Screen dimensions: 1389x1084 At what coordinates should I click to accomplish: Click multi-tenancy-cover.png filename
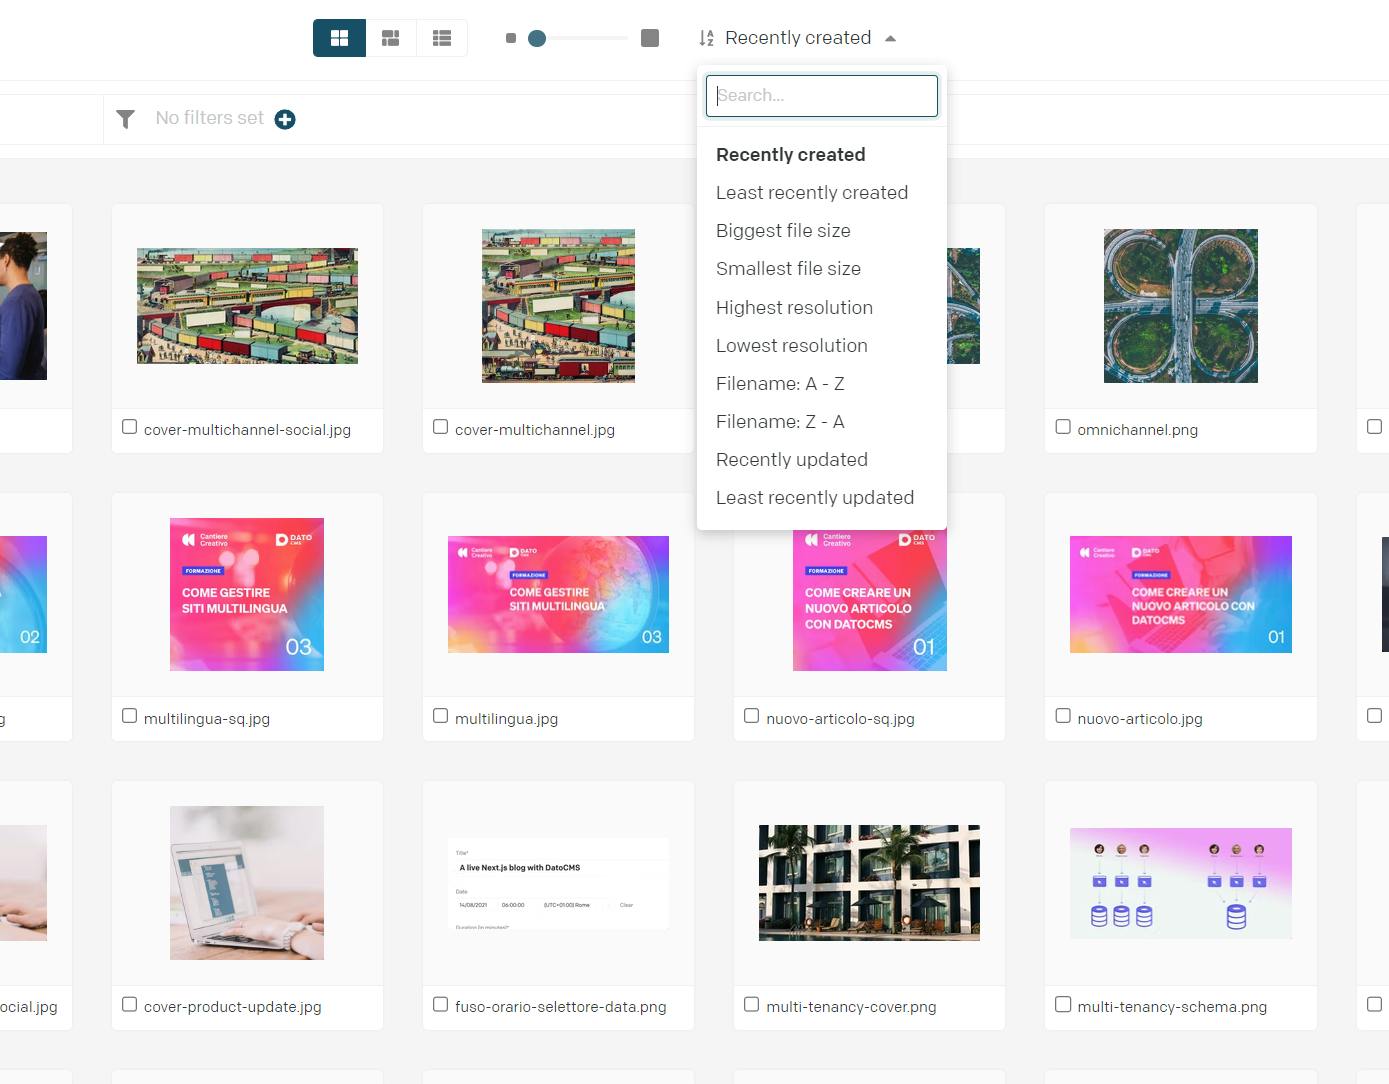tap(851, 1007)
